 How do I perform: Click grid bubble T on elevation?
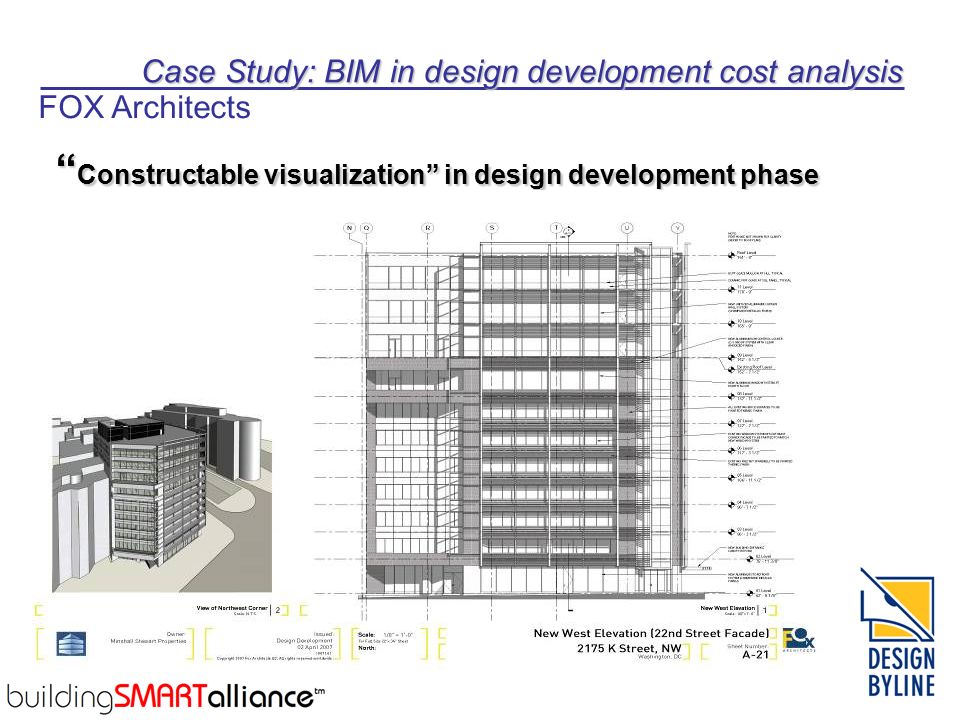pos(556,228)
